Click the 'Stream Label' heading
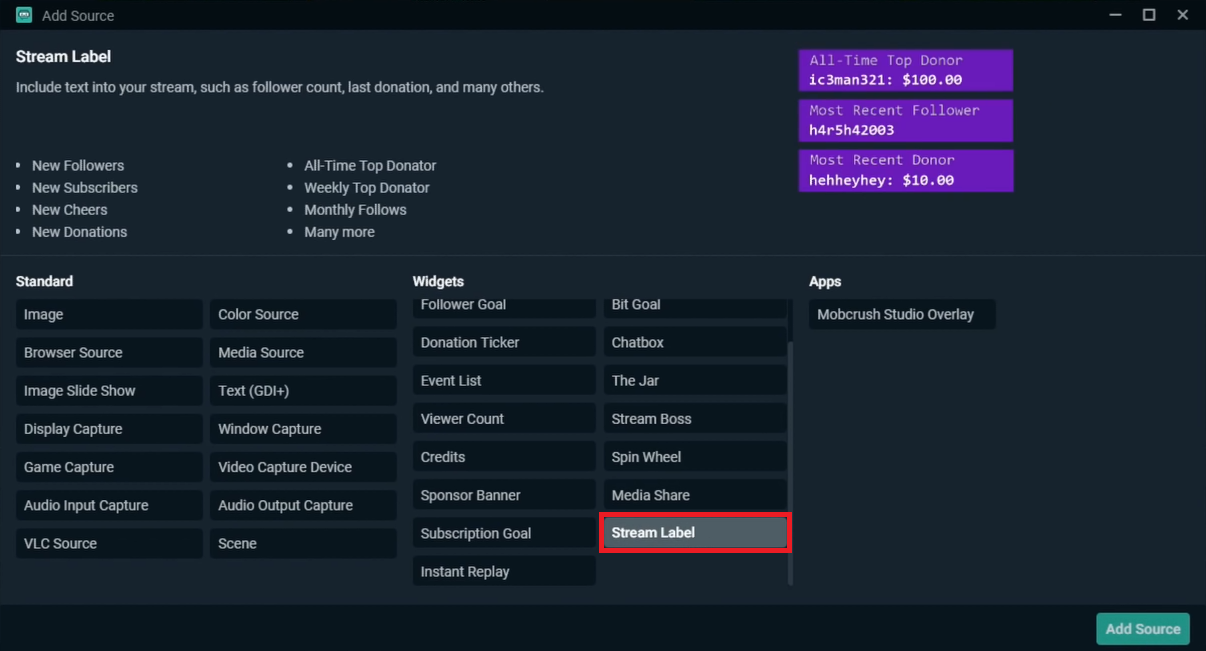This screenshot has height=651, width=1206. (63, 56)
